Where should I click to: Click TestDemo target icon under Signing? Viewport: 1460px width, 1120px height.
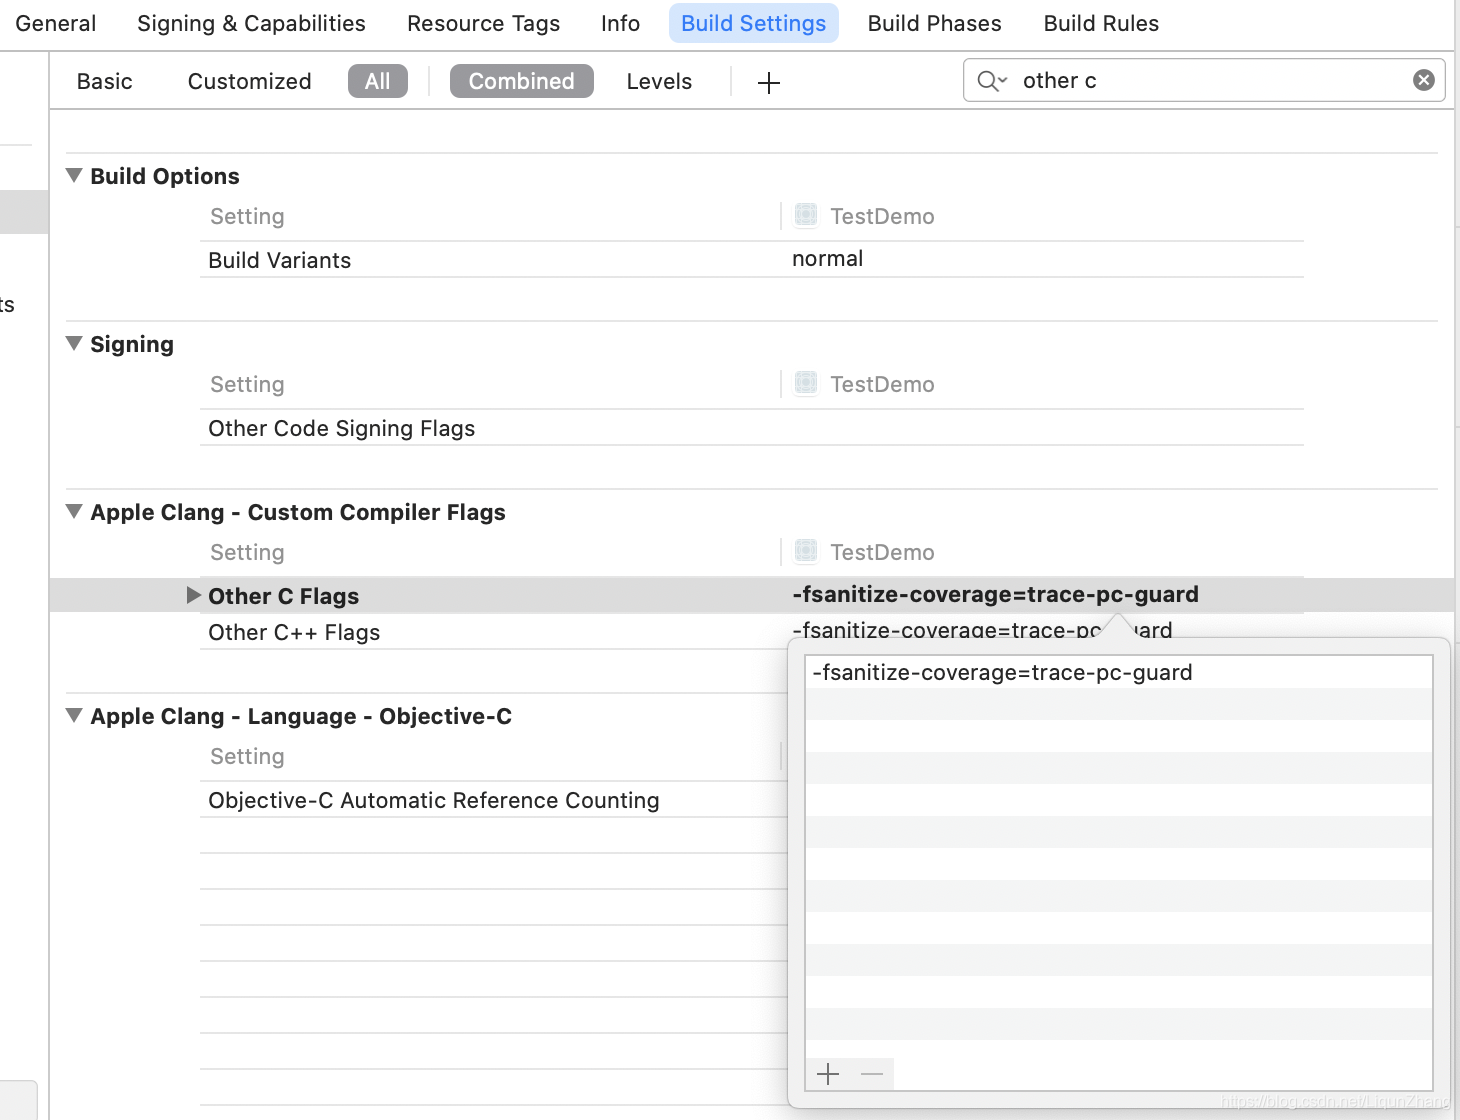806,383
